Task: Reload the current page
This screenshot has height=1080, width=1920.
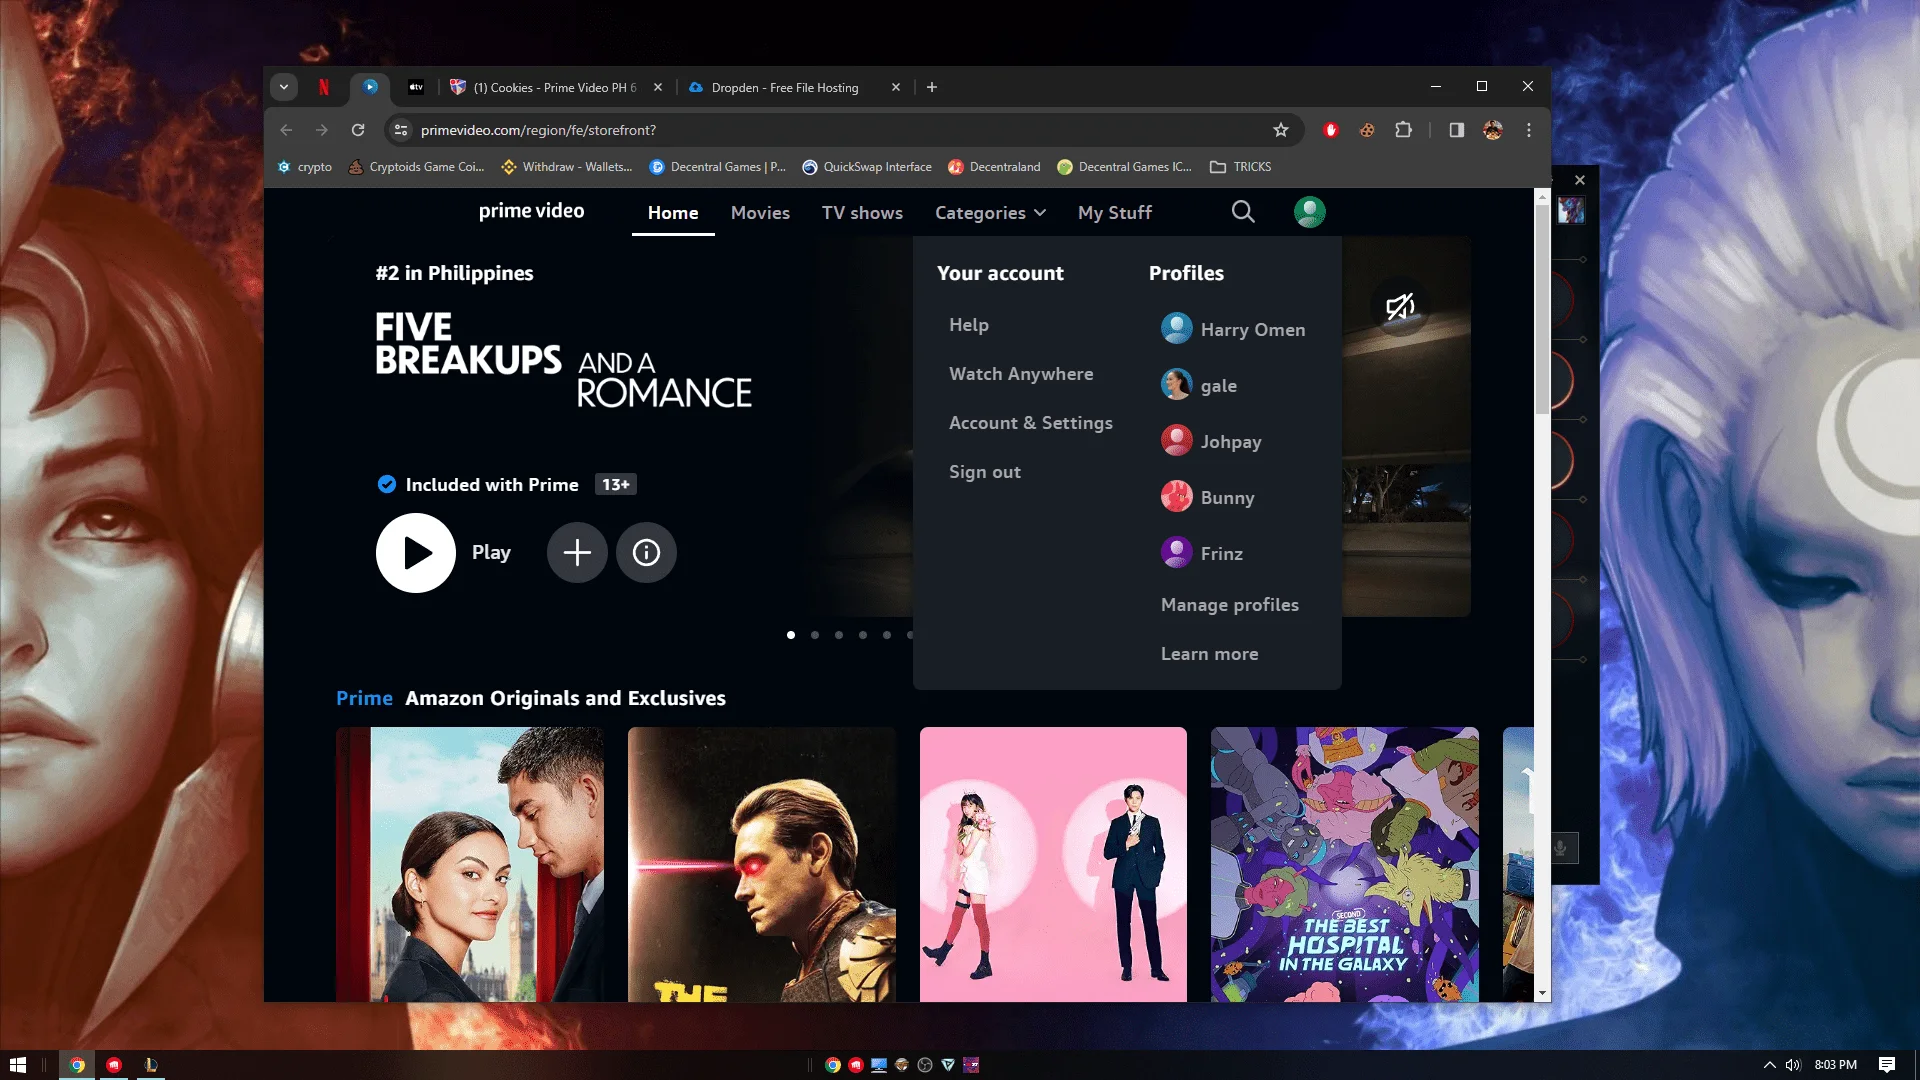Action: click(358, 130)
